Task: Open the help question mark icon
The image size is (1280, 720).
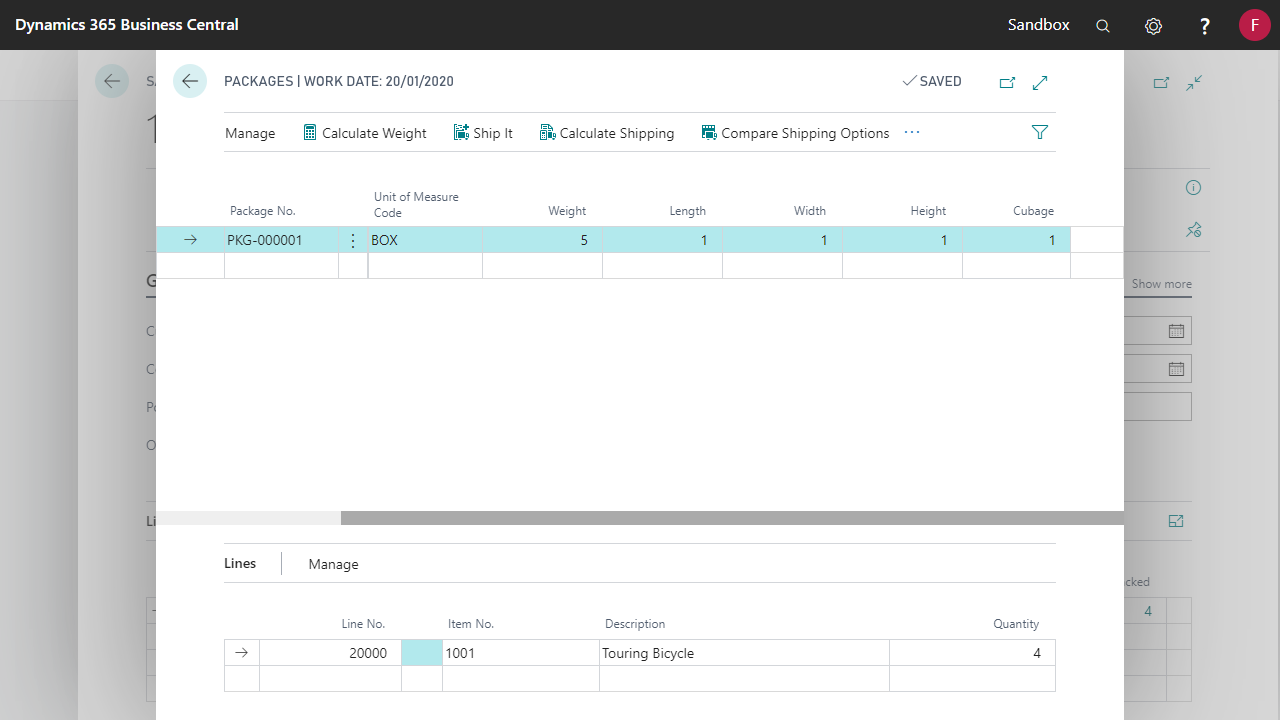Action: coord(1205,26)
